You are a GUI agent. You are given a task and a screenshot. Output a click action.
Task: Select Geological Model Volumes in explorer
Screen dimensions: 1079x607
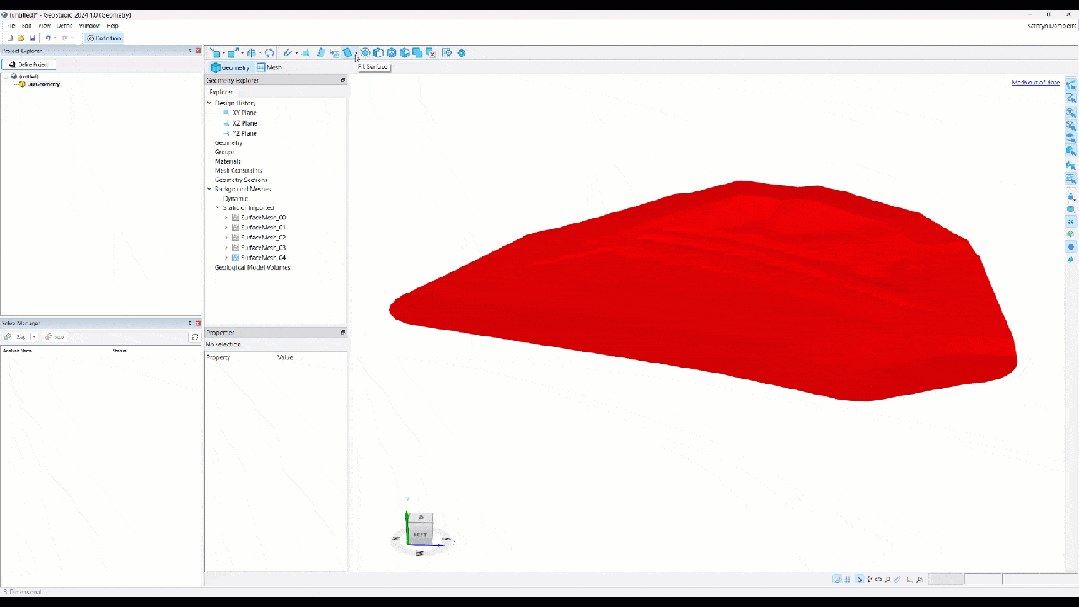pyautogui.click(x=252, y=268)
